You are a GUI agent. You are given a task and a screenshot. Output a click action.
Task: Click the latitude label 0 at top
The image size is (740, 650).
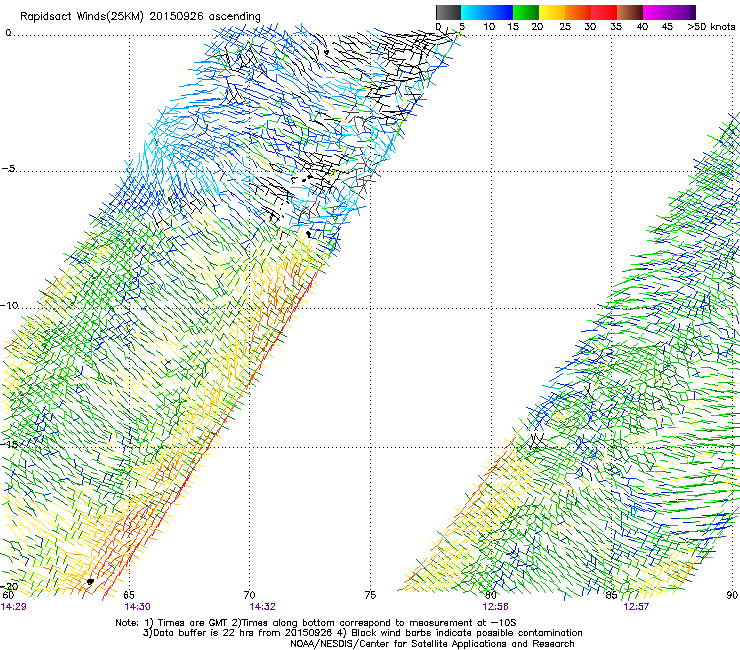(8, 33)
